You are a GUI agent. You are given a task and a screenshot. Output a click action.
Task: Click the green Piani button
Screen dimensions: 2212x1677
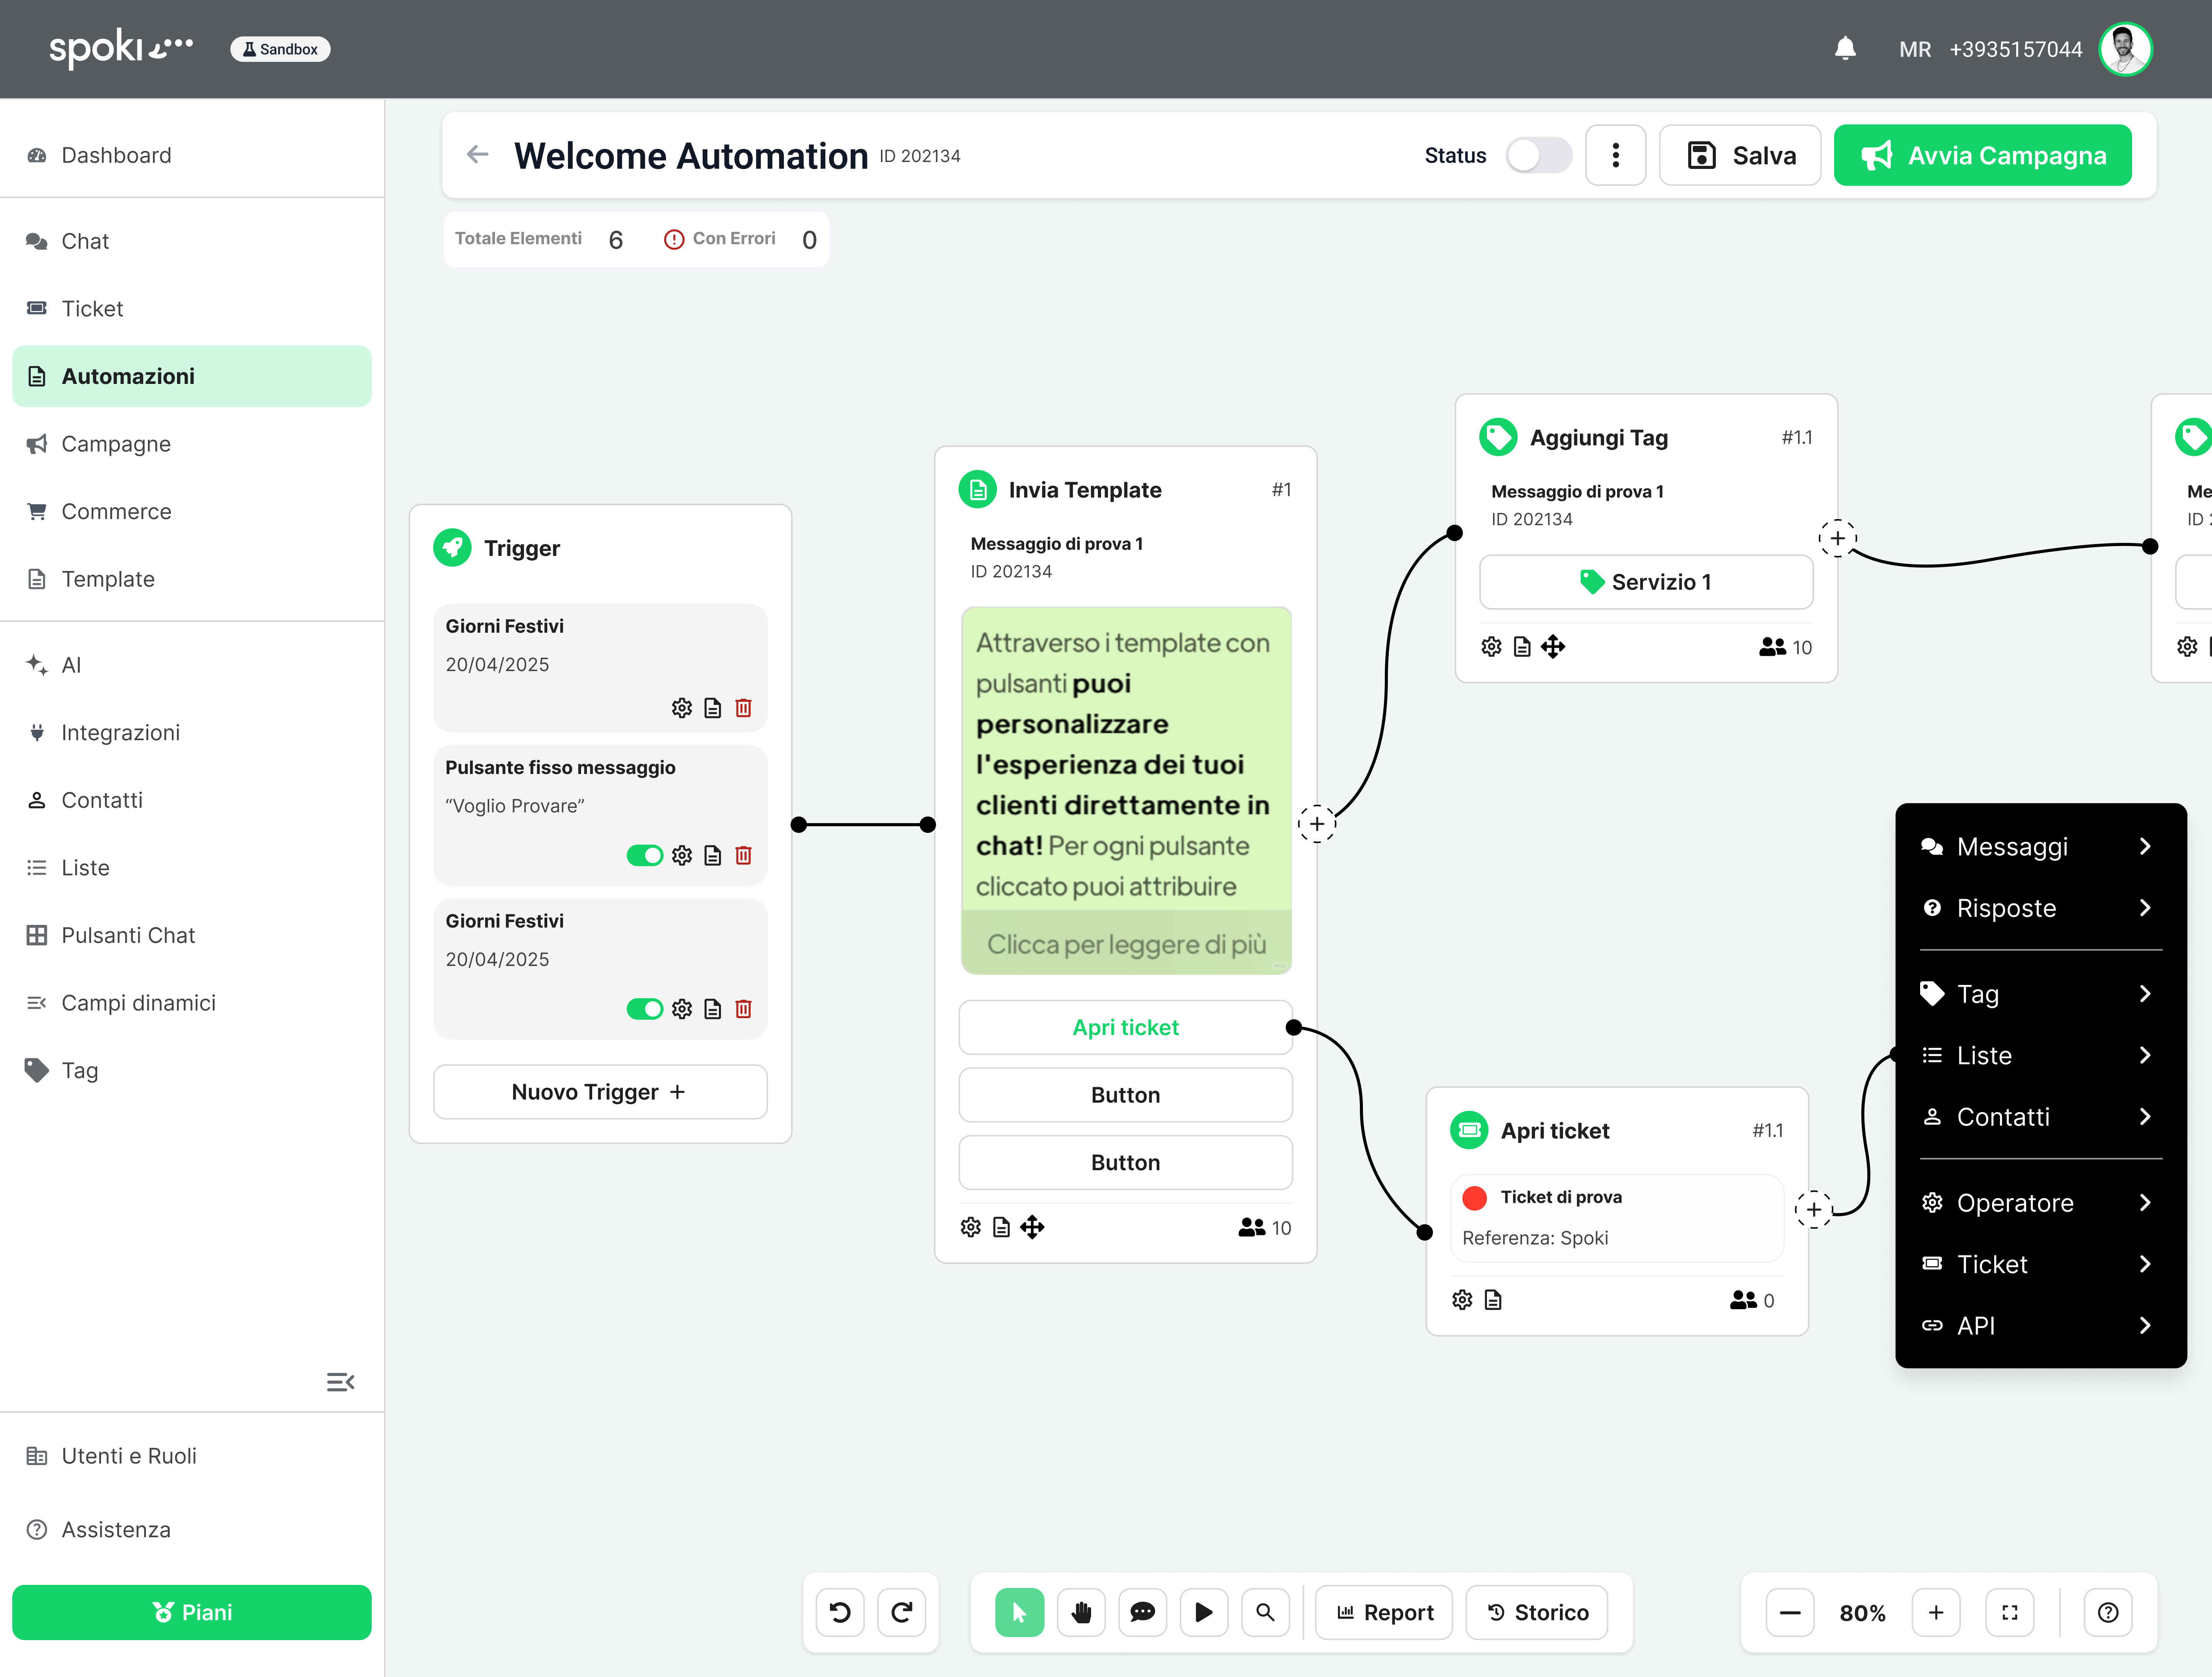point(192,1612)
